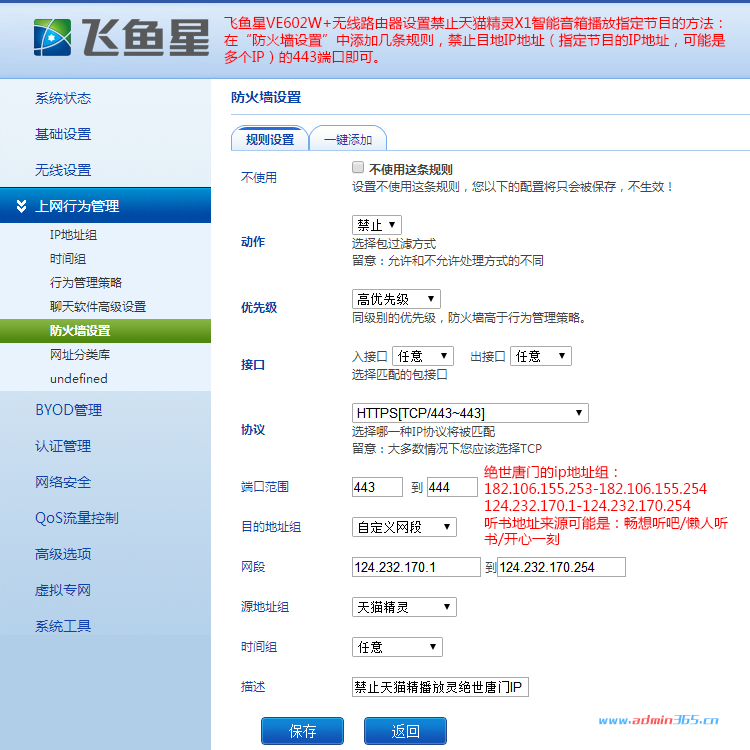The image size is (750, 750).
Task: Focus the 网段 start field 124.232.170.1
Action: 416,567
